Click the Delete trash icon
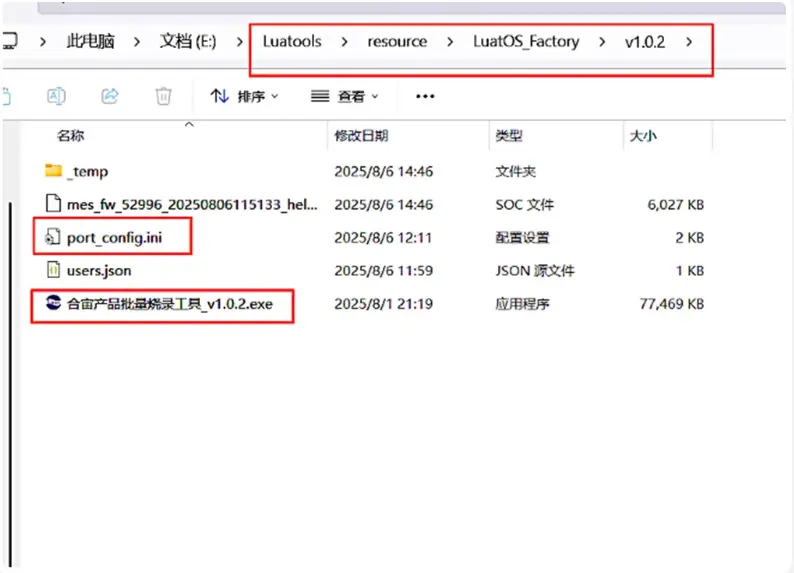The image size is (794, 573). tap(164, 96)
